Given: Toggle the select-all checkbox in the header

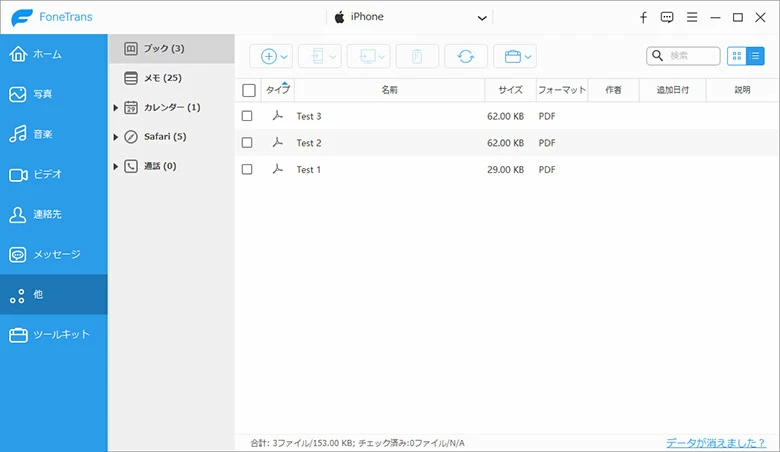Looking at the screenshot, I should (x=249, y=90).
